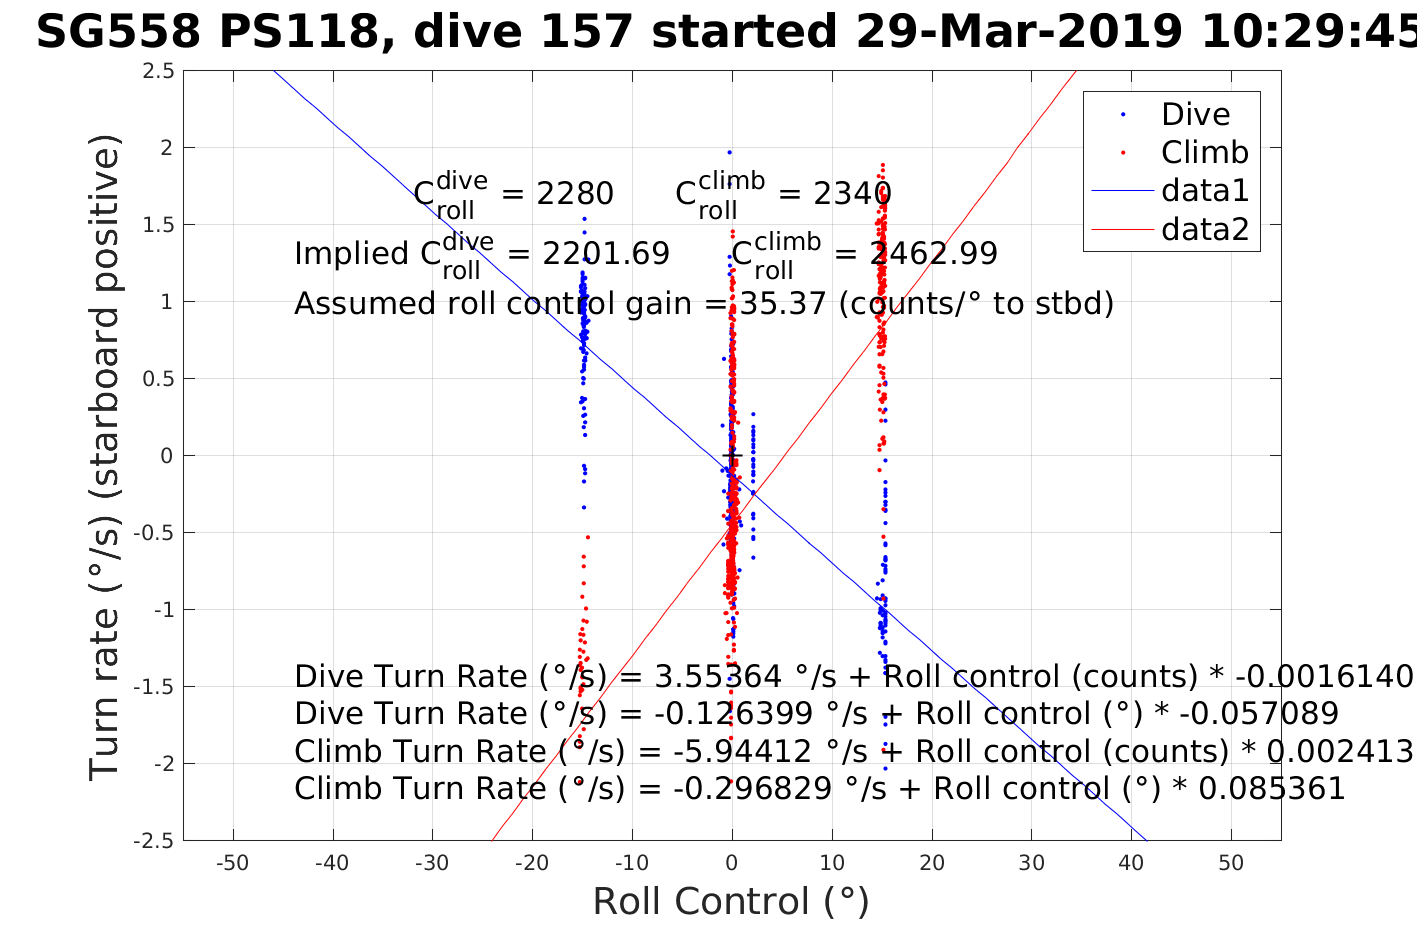Click the 2.5 tick label on y-axis
The image size is (1417, 945).
click(x=159, y=71)
